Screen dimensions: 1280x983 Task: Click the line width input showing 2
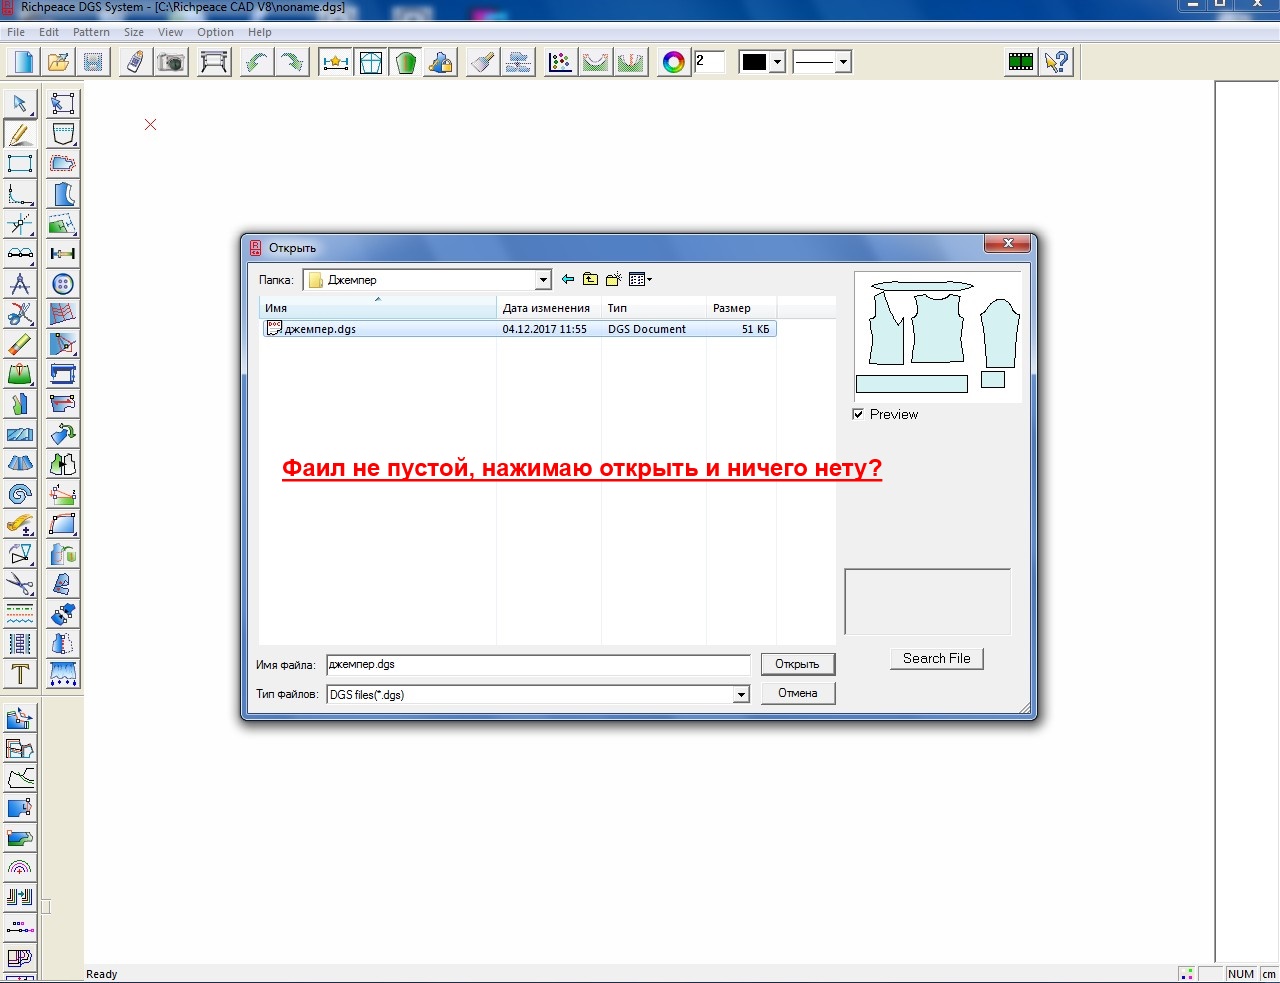coord(709,62)
